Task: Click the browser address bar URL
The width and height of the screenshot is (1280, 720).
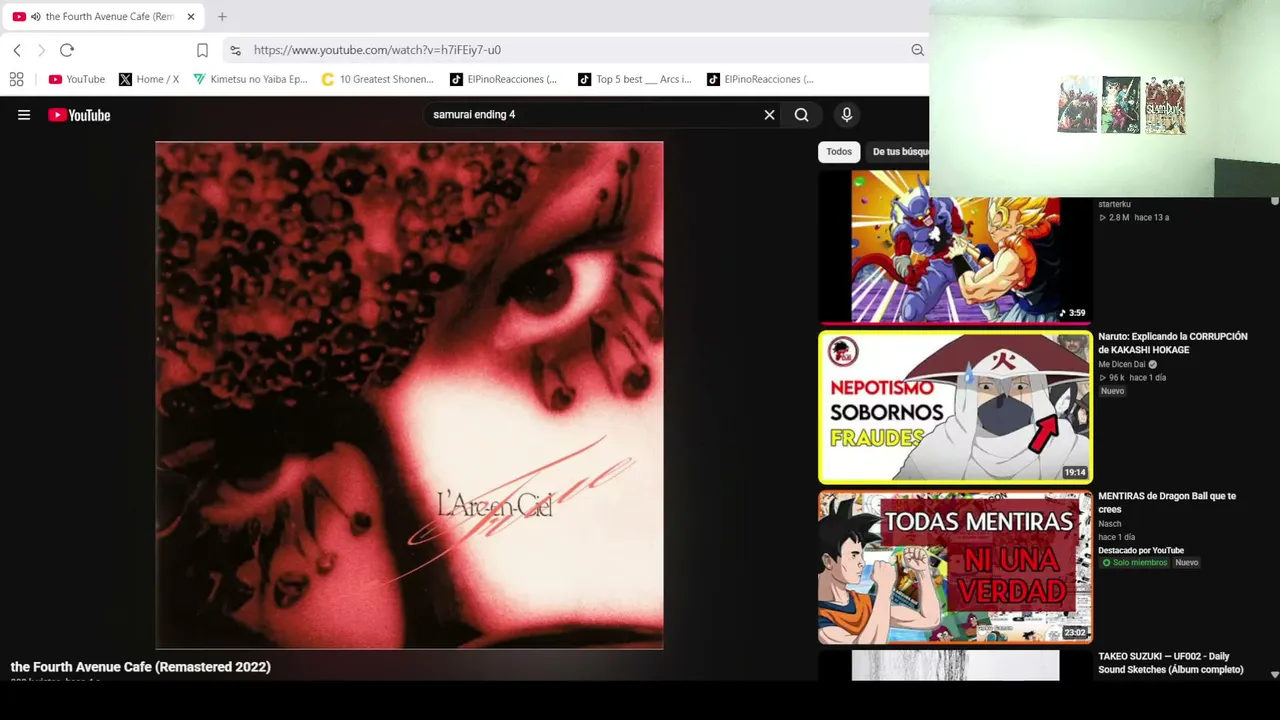Action: (x=377, y=50)
